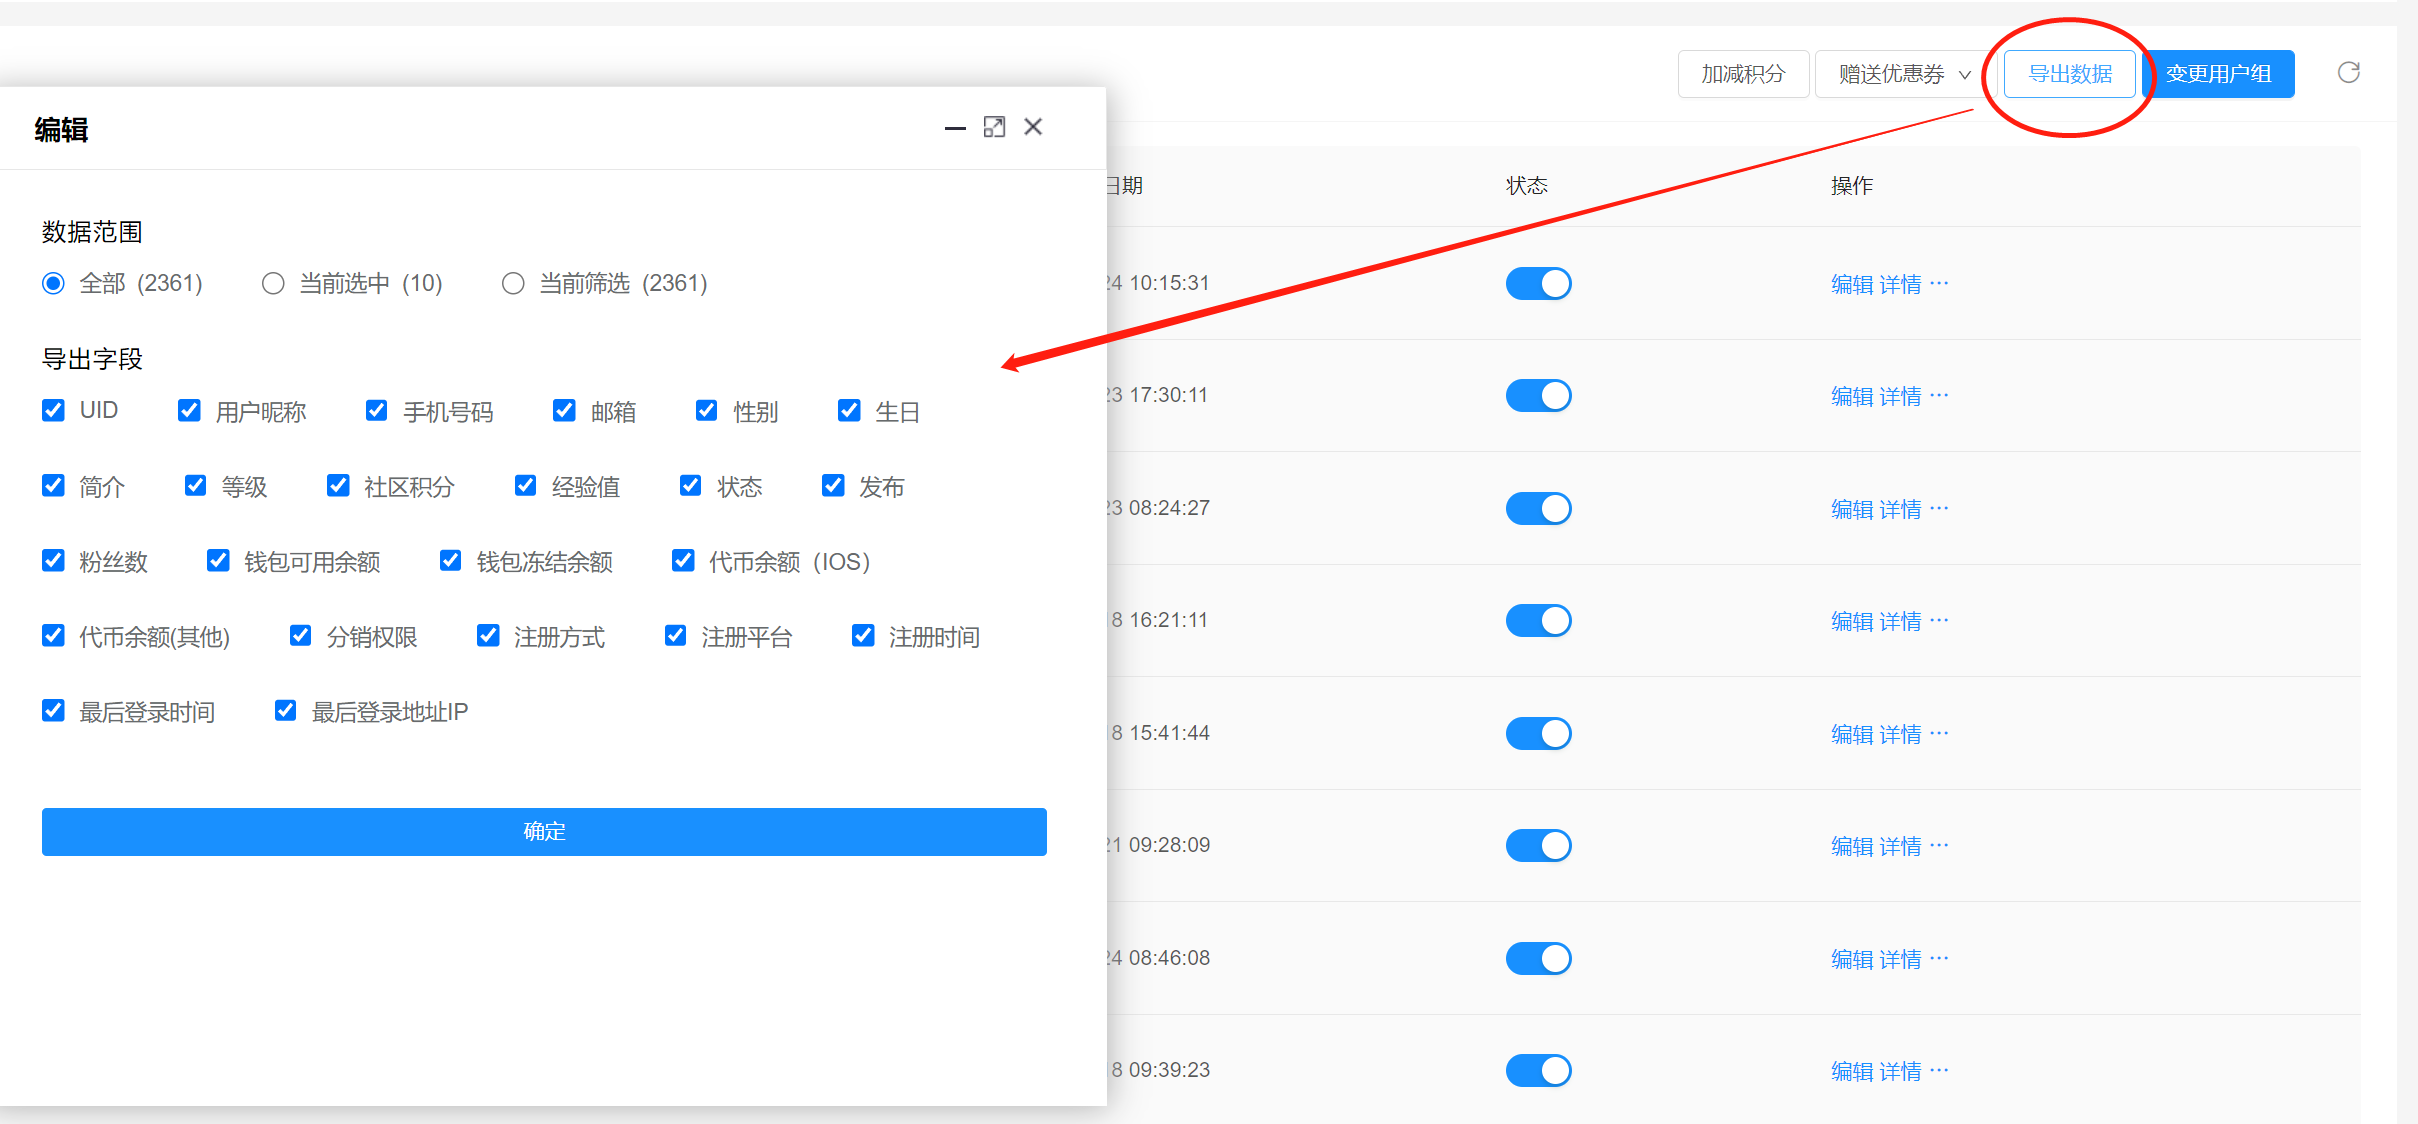Screen dimensions: 2418x1124
Task: Minimize the 编辑 dialog
Action: (955, 128)
